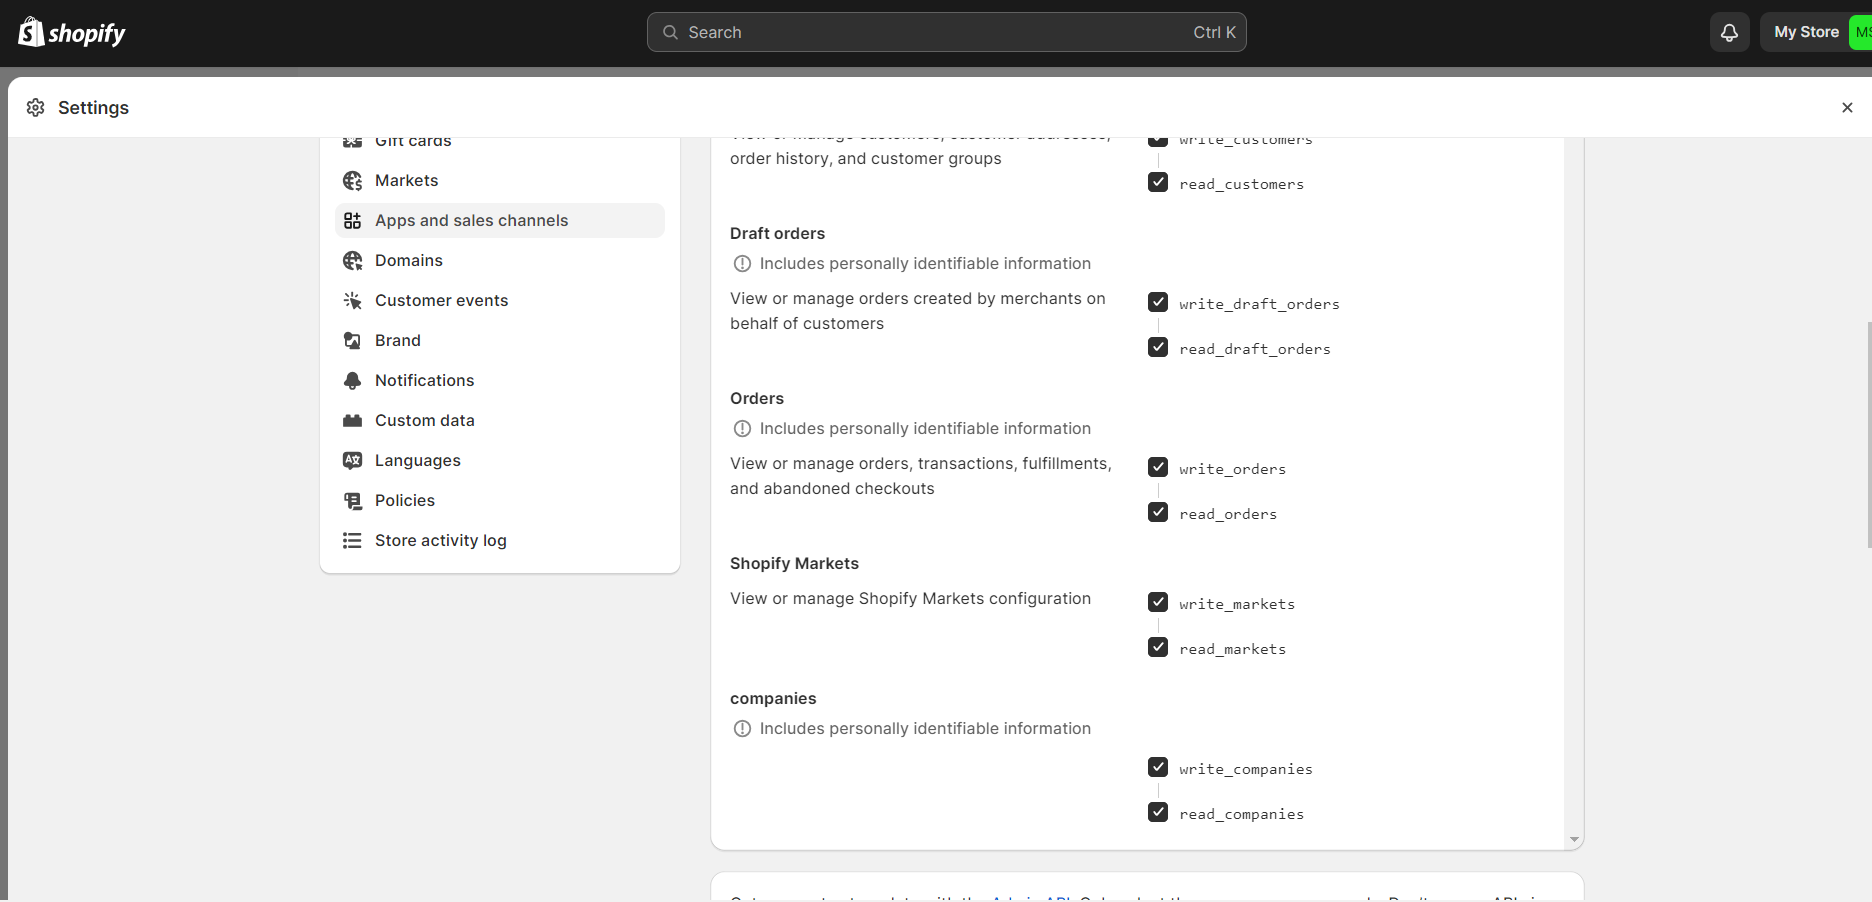This screenshot has width=1872, height=902.
Task: Open the My Store account menu
Action: click(x=1806, y=33)
